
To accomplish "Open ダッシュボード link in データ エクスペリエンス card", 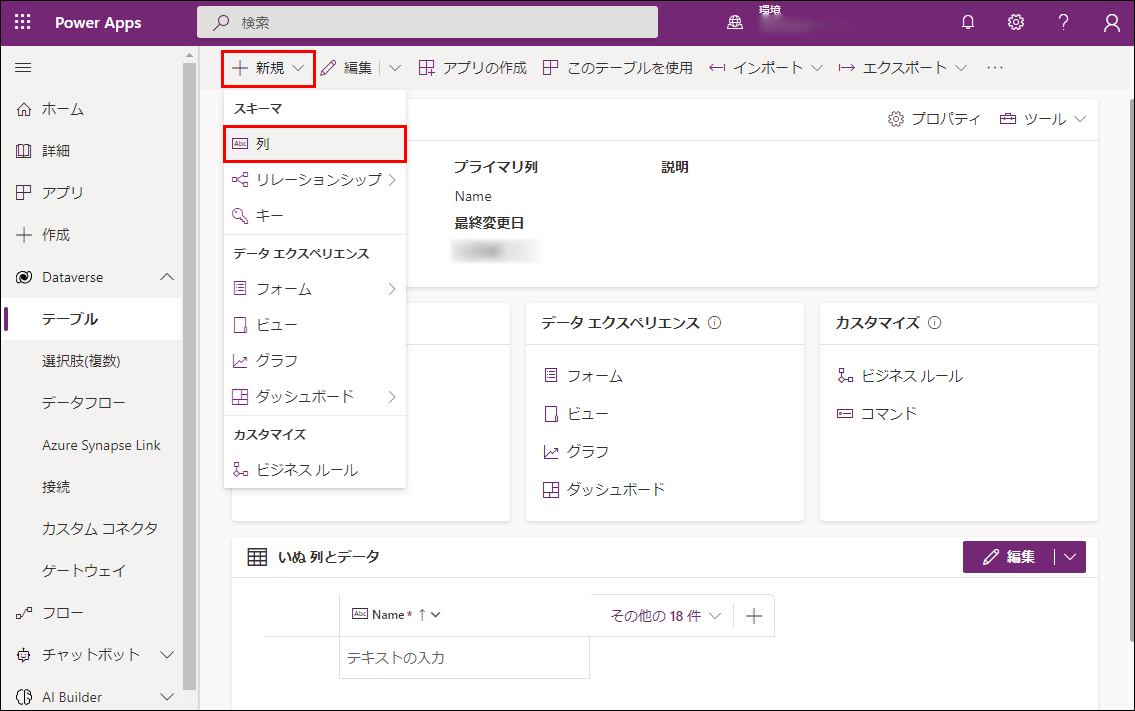I will (604, 489).
